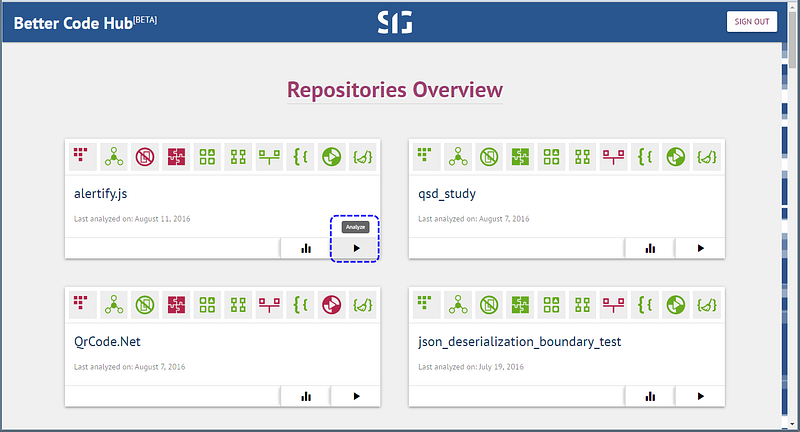Click the double-brace icon on qsd_study card
The image size is (800, 432).
point(644,157)
